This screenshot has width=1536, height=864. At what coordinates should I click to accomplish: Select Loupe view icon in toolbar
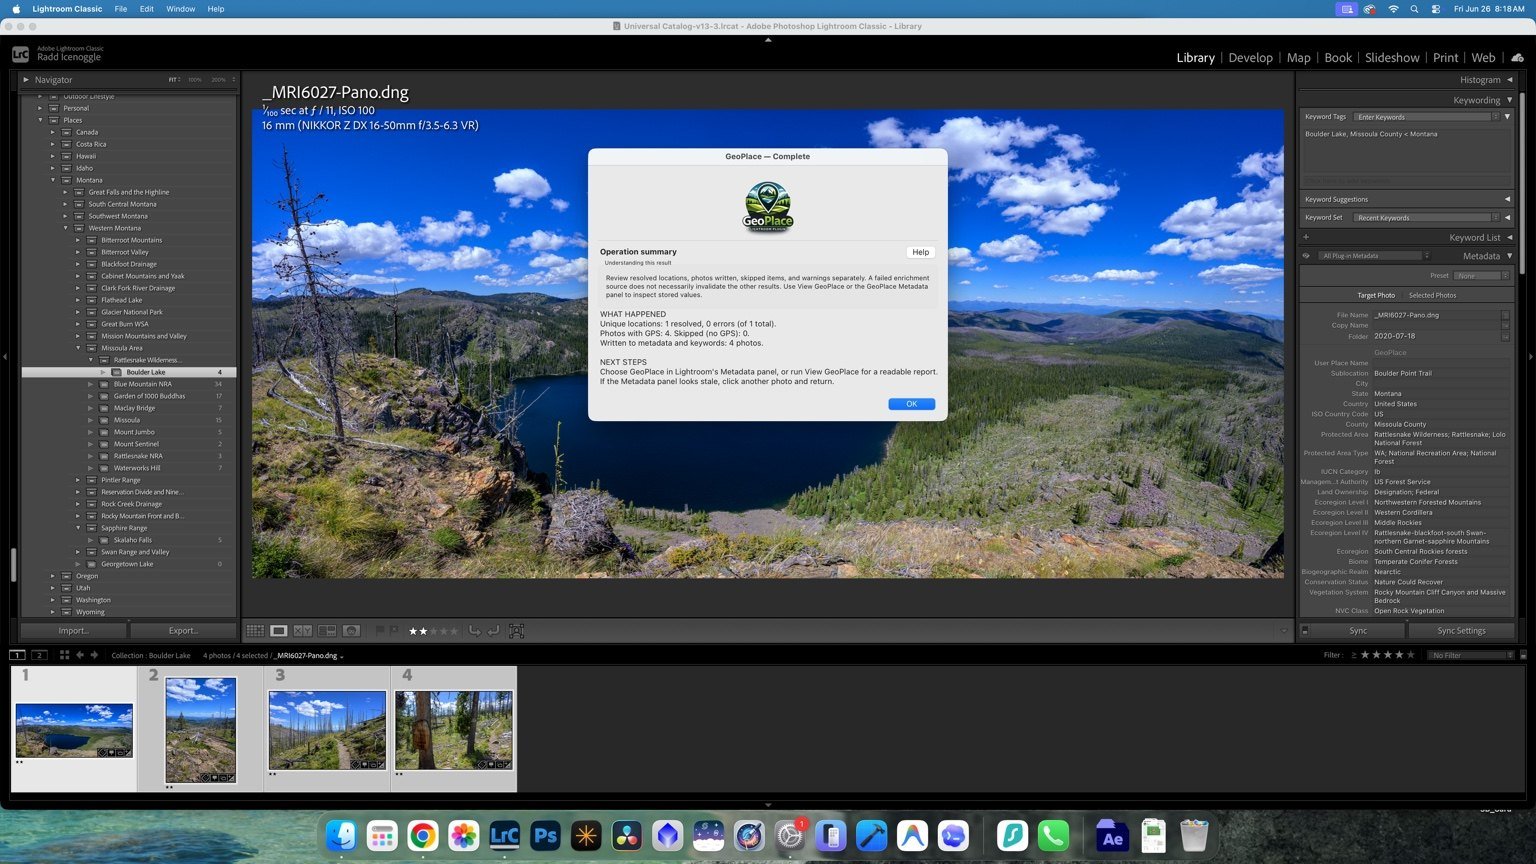click(x=279, y=631)
